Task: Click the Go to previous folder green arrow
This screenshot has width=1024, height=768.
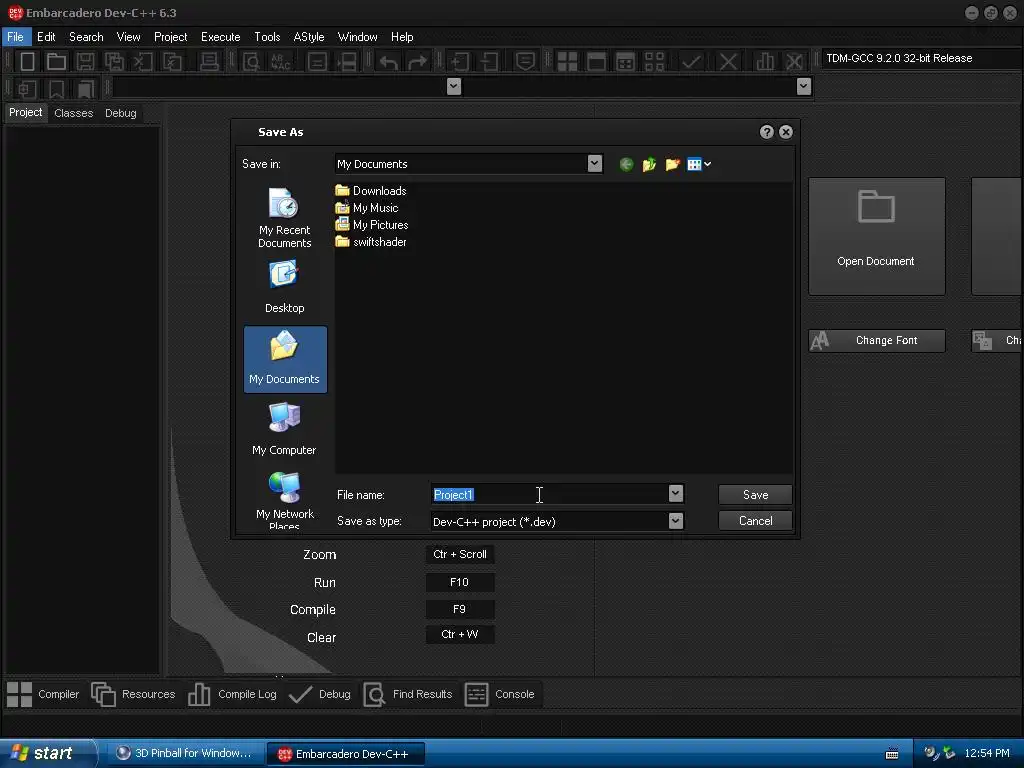Action: pyautogui.click(x=626, y=165)
